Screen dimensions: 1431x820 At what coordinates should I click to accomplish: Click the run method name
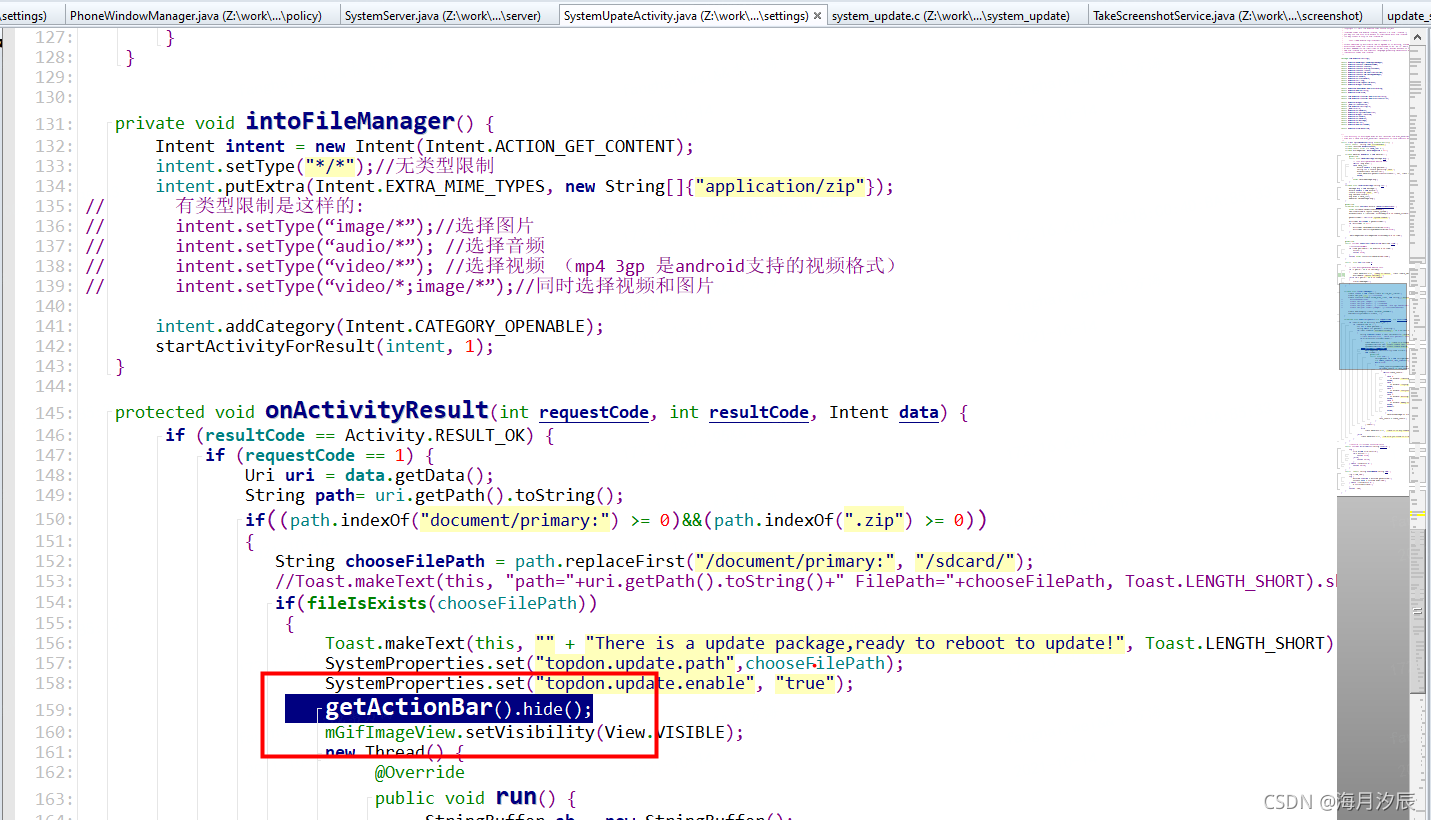[518, 796]
